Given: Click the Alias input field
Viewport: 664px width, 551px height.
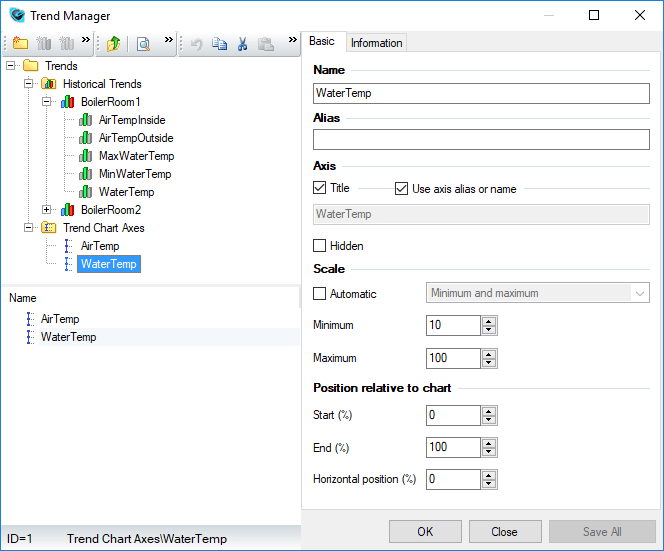Looking at the screenshot, I should point(481,140).
